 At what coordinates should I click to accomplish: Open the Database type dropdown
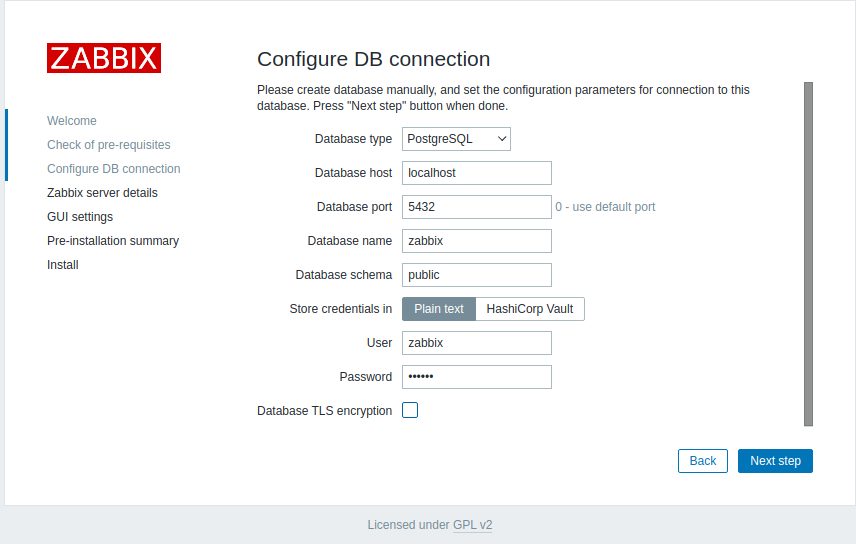(x=456, y=139)
